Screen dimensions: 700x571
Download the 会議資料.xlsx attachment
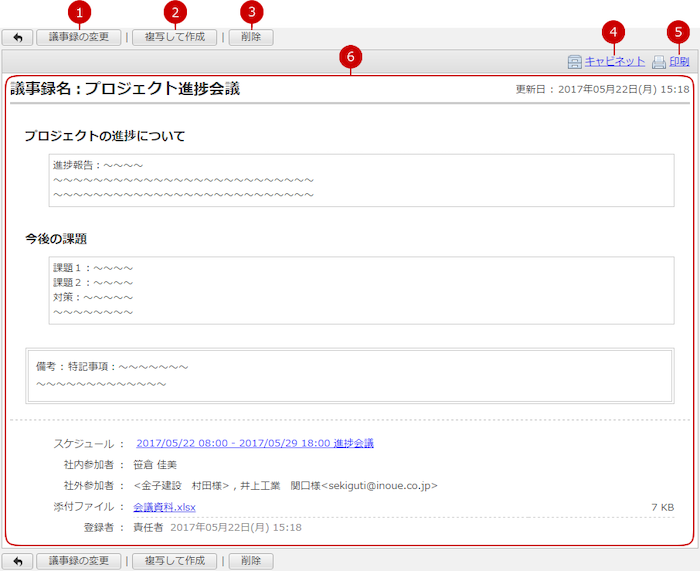pyautogui.click(x=167, y=507)
